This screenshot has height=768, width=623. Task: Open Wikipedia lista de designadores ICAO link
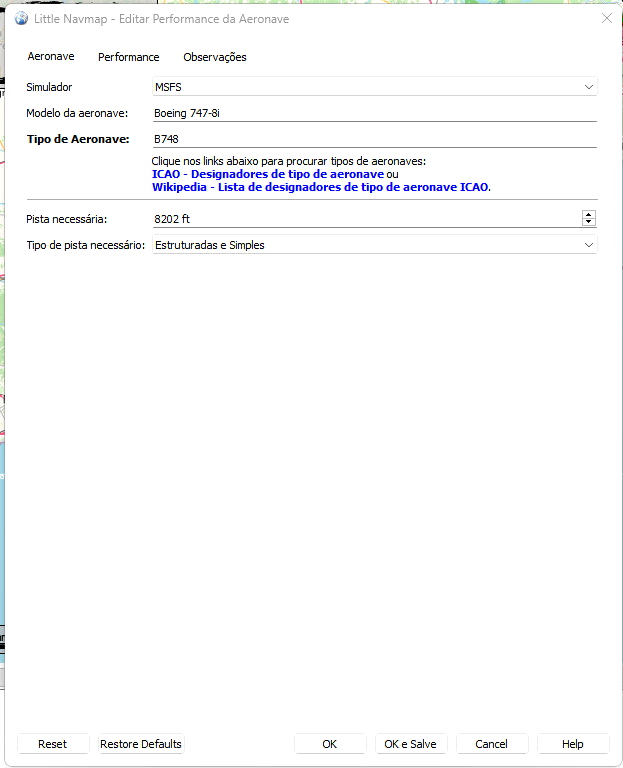pyautogui.click(x=320, y=187)
